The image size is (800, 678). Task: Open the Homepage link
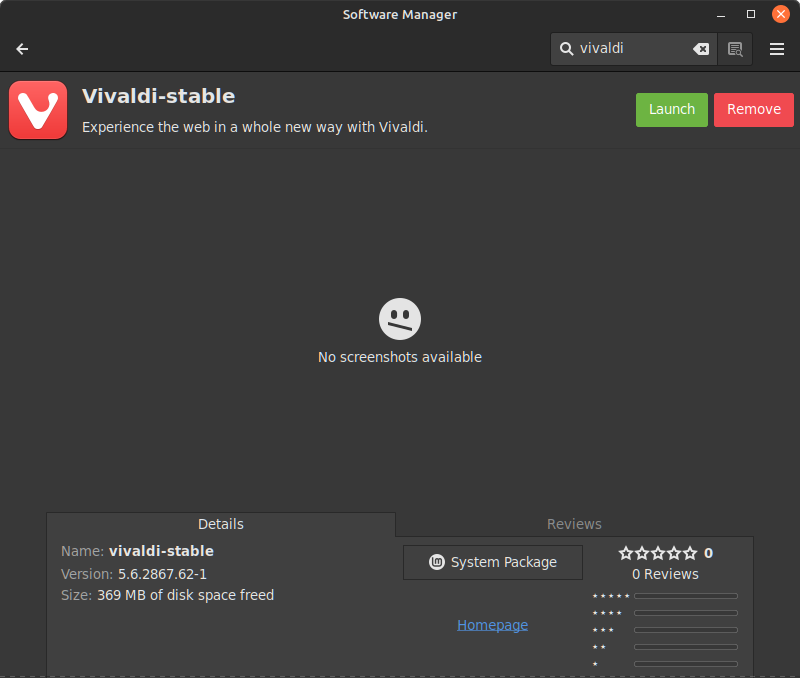492,625
